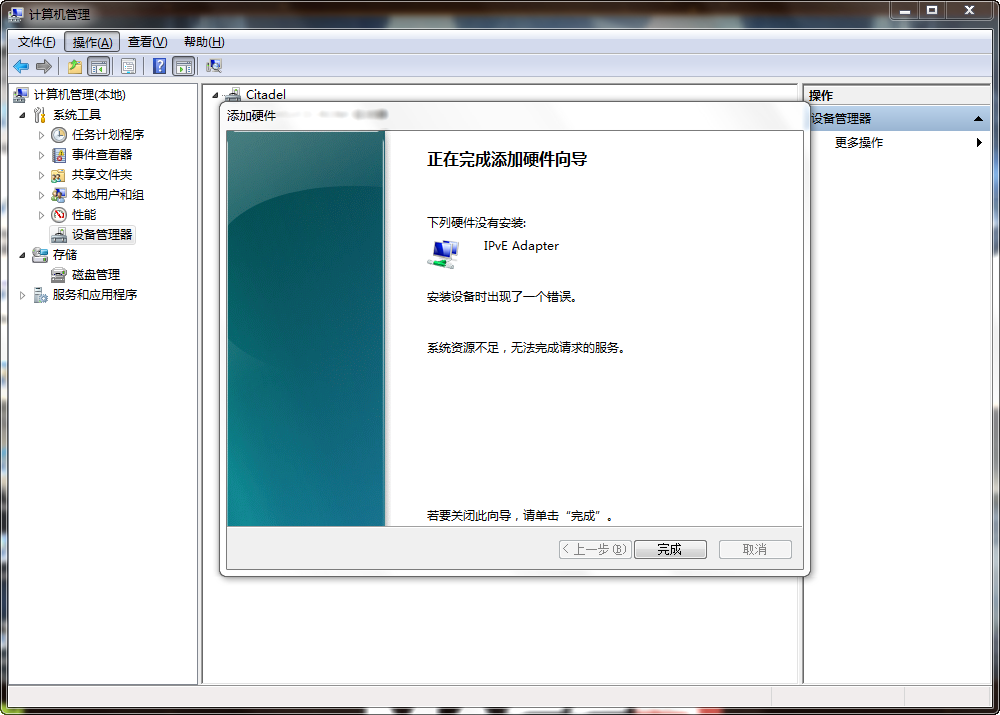The width and height of the screenshot is (1000, 715).
Task: Collapse the Citadel device tree root
Action: (215, 95)
